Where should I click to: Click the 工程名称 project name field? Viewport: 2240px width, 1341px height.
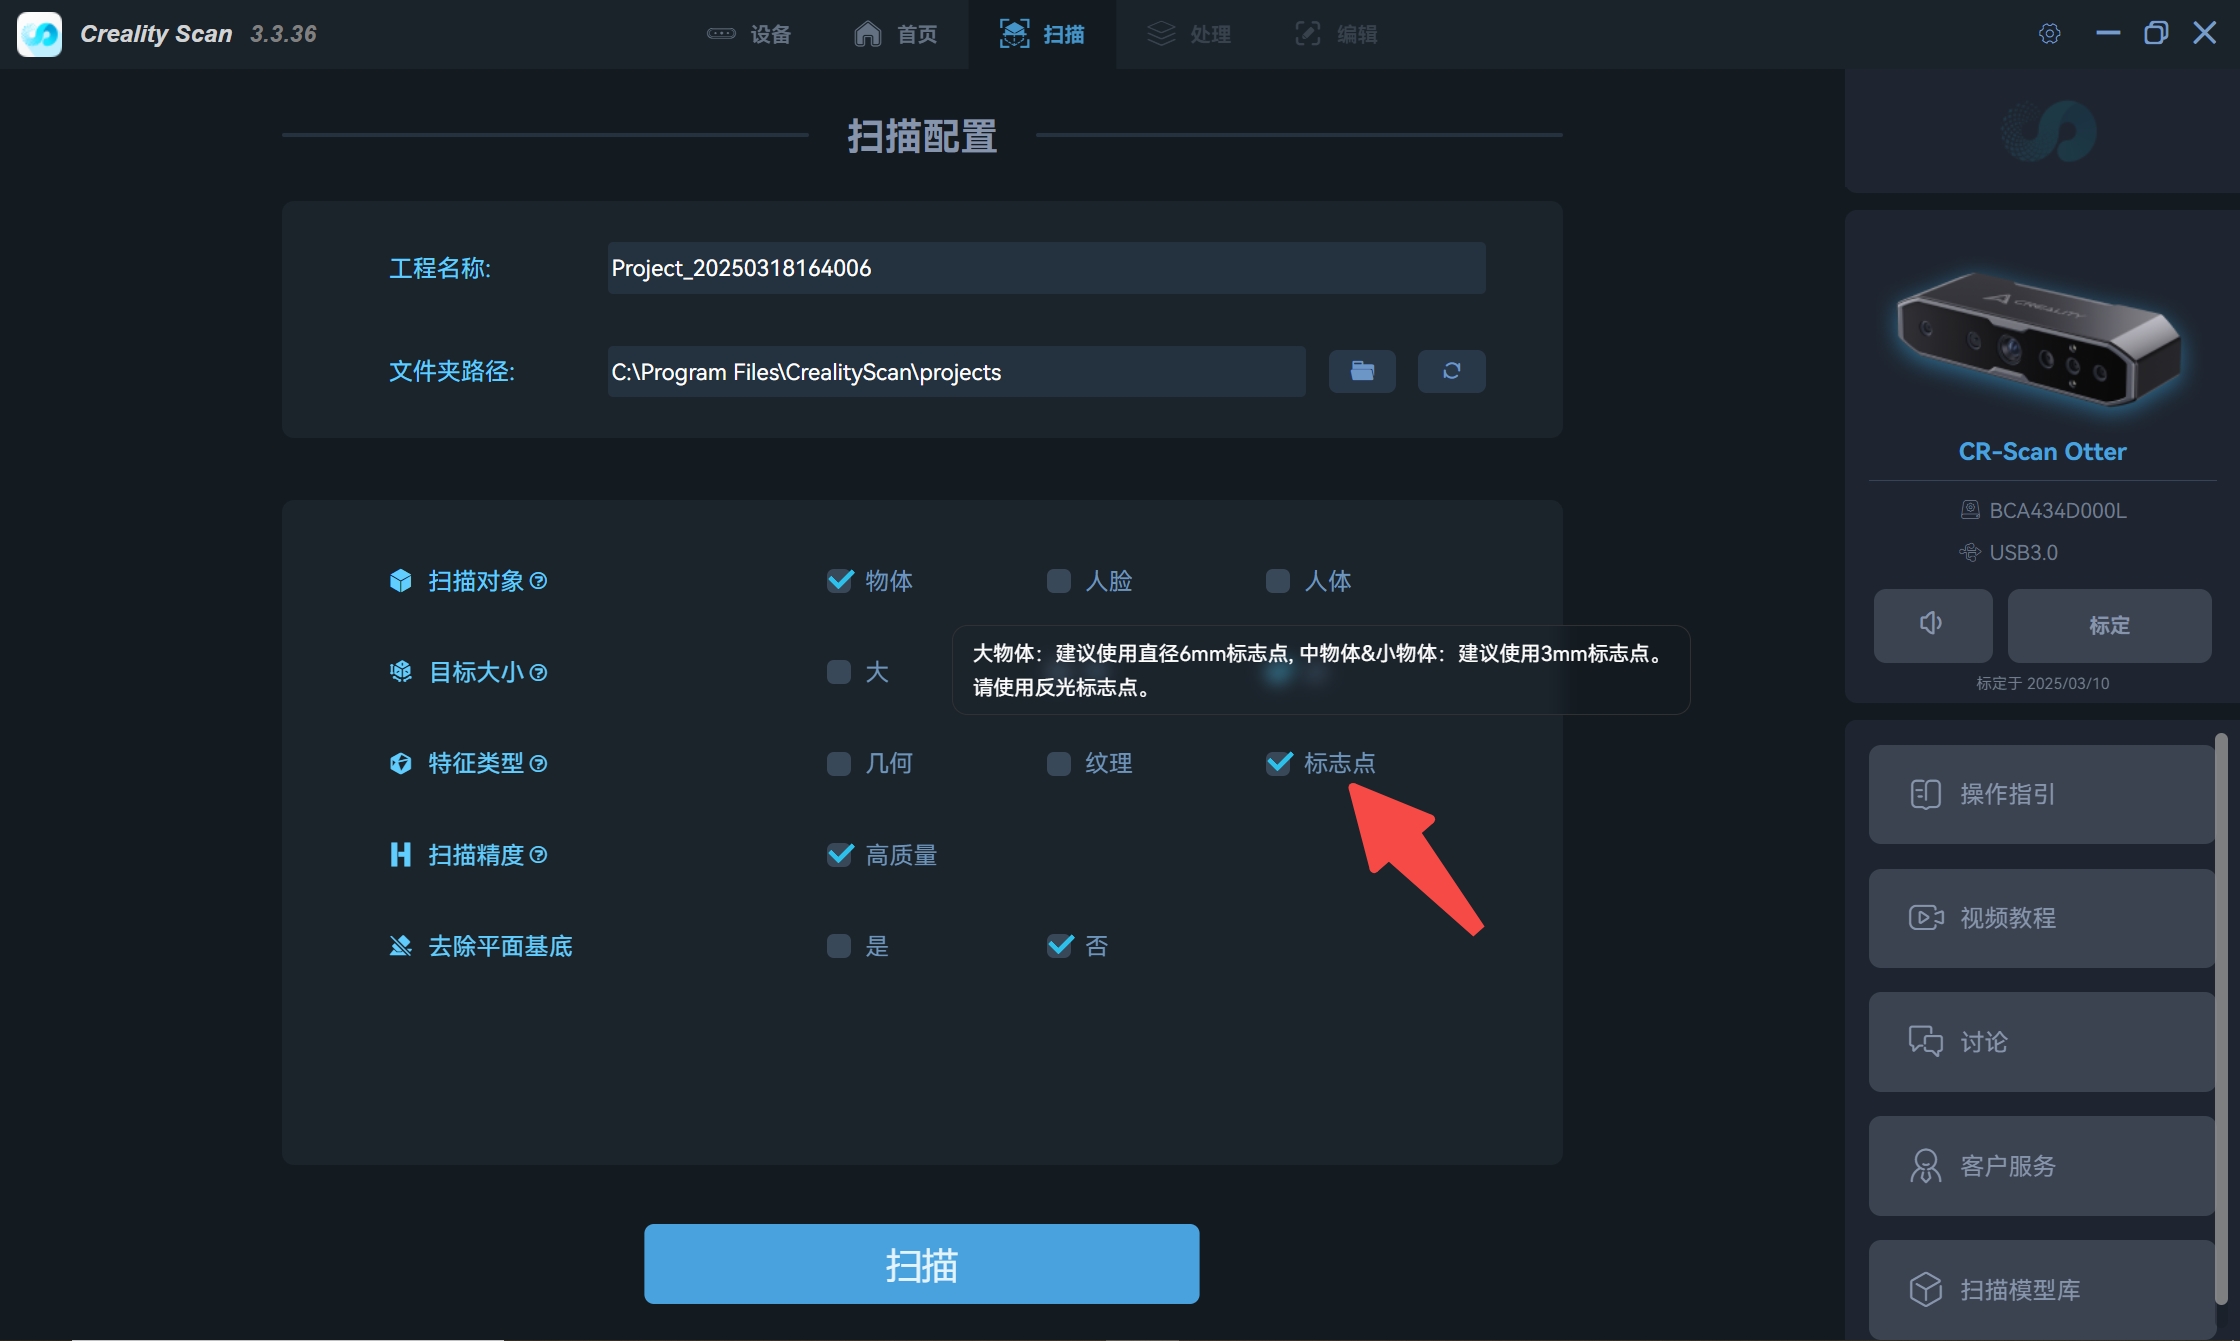pyautogui.click(x=1046, y=268)
